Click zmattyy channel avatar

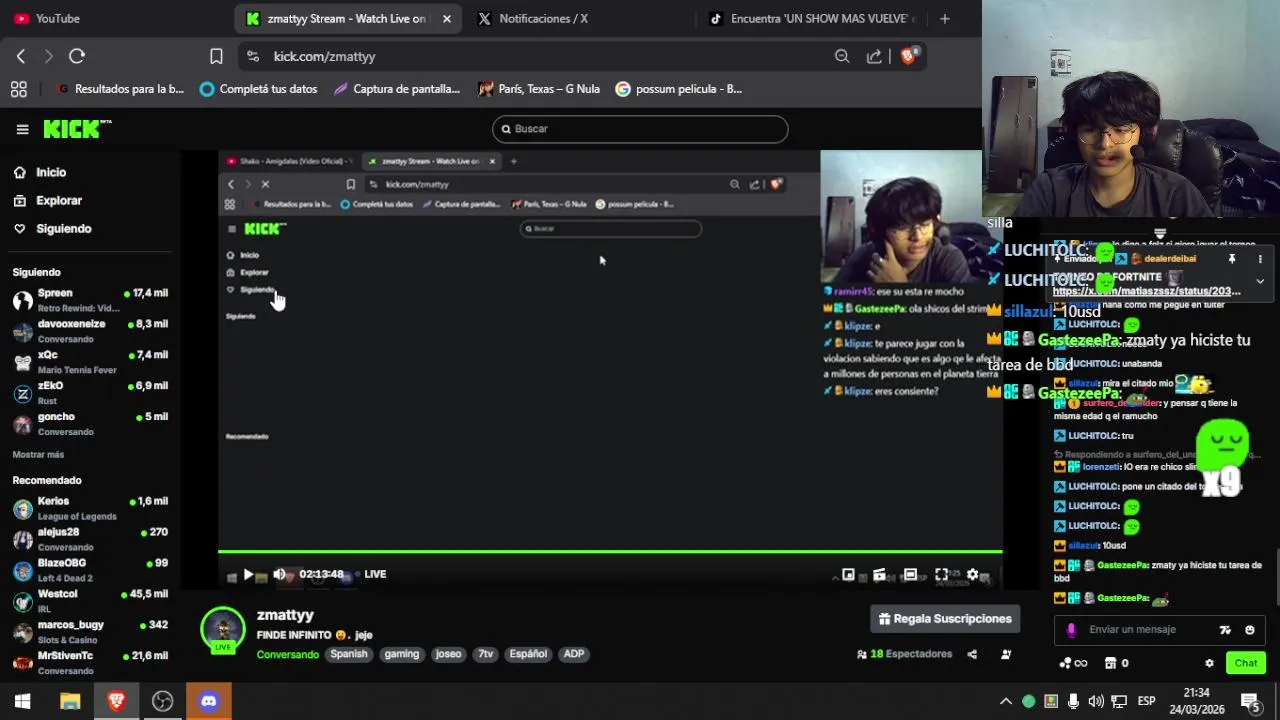coord(223,630)
